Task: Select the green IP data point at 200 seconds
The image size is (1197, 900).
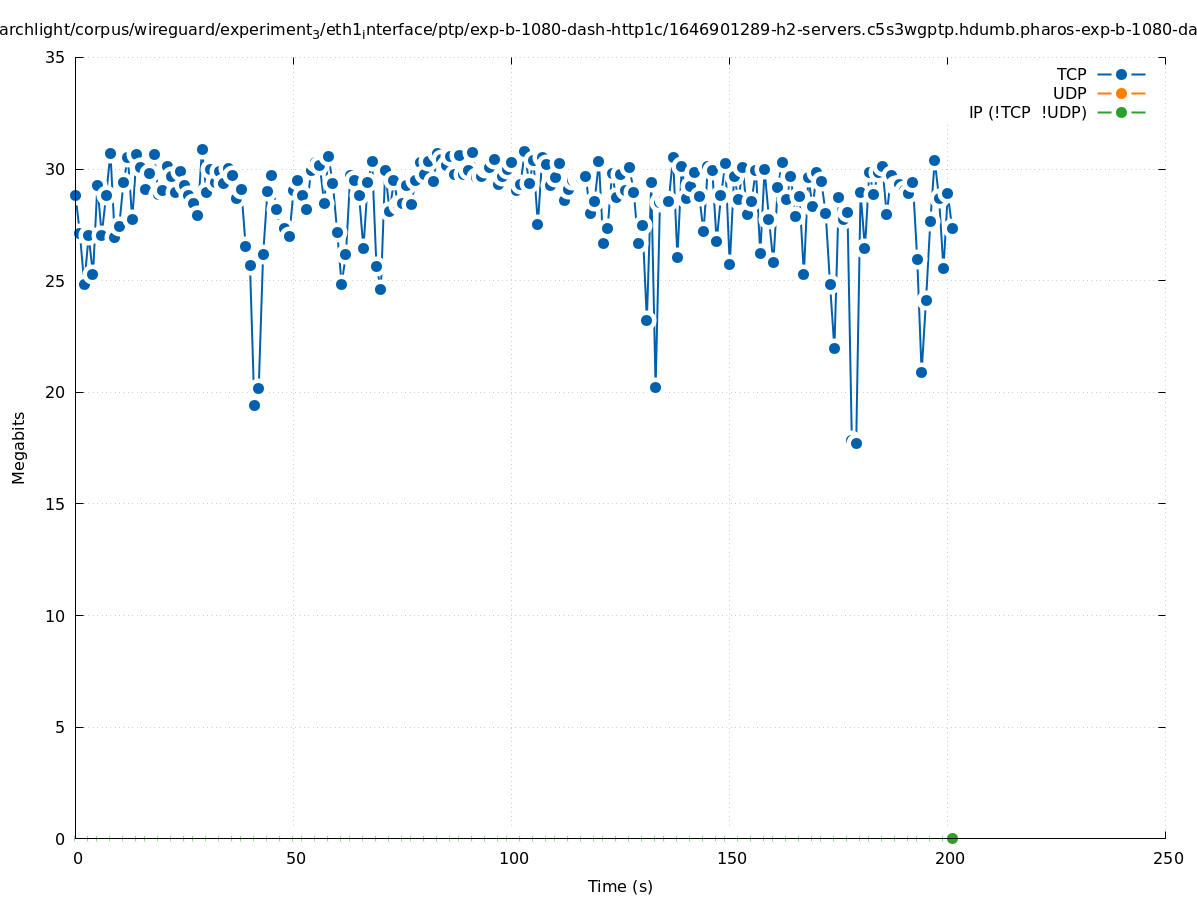Action: (952, 838)
